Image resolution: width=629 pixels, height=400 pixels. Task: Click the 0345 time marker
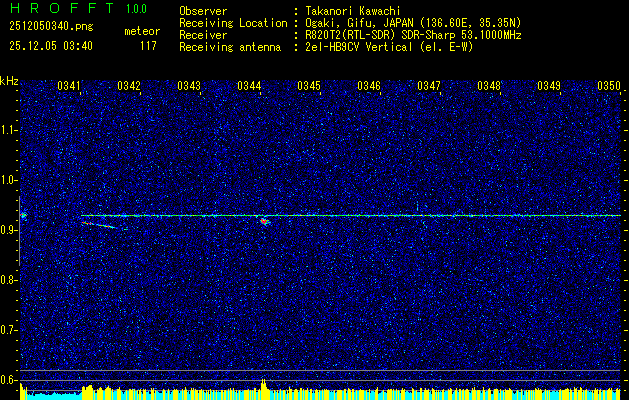coord(309,86)
